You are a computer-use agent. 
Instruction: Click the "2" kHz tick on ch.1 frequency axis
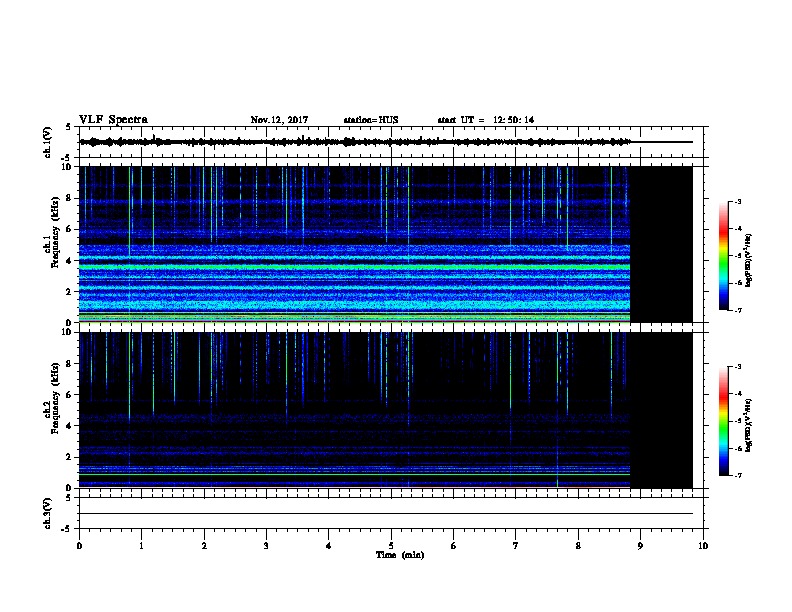[69, 292]
